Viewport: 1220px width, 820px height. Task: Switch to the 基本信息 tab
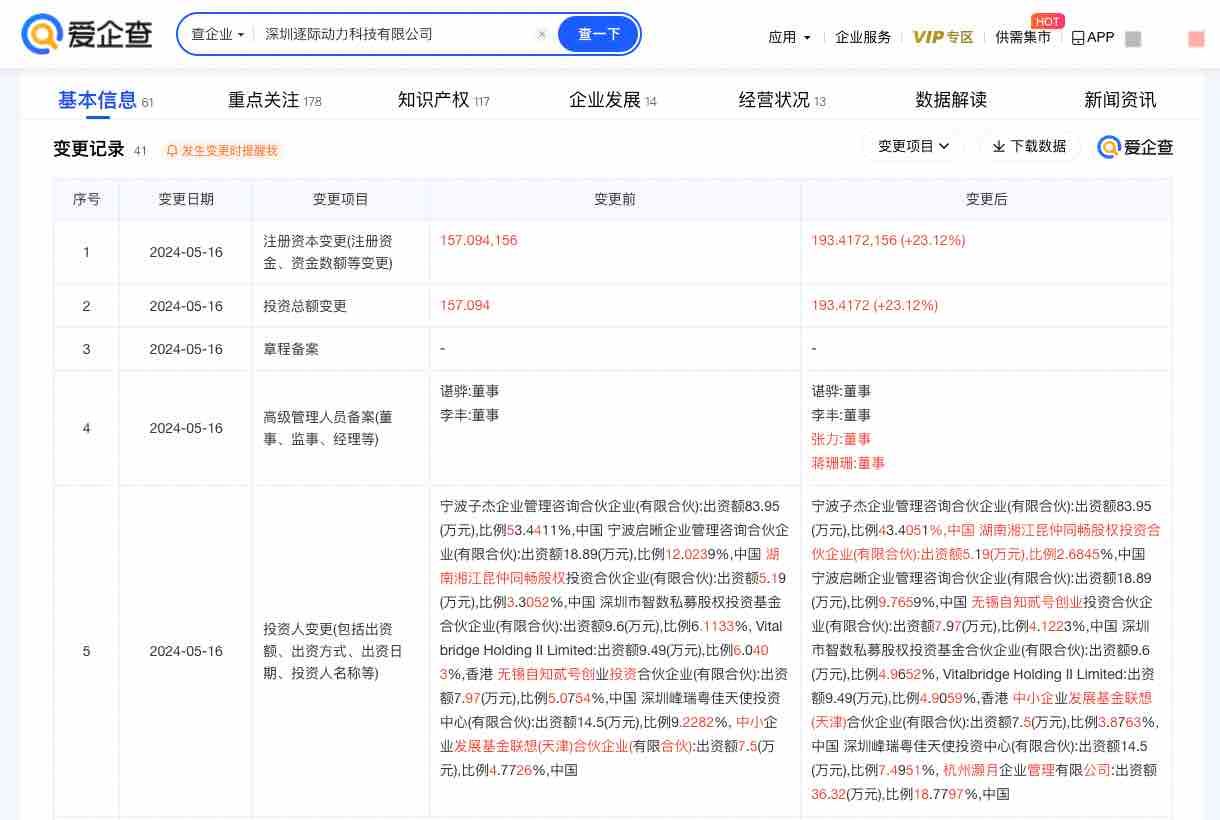[97, 100]
